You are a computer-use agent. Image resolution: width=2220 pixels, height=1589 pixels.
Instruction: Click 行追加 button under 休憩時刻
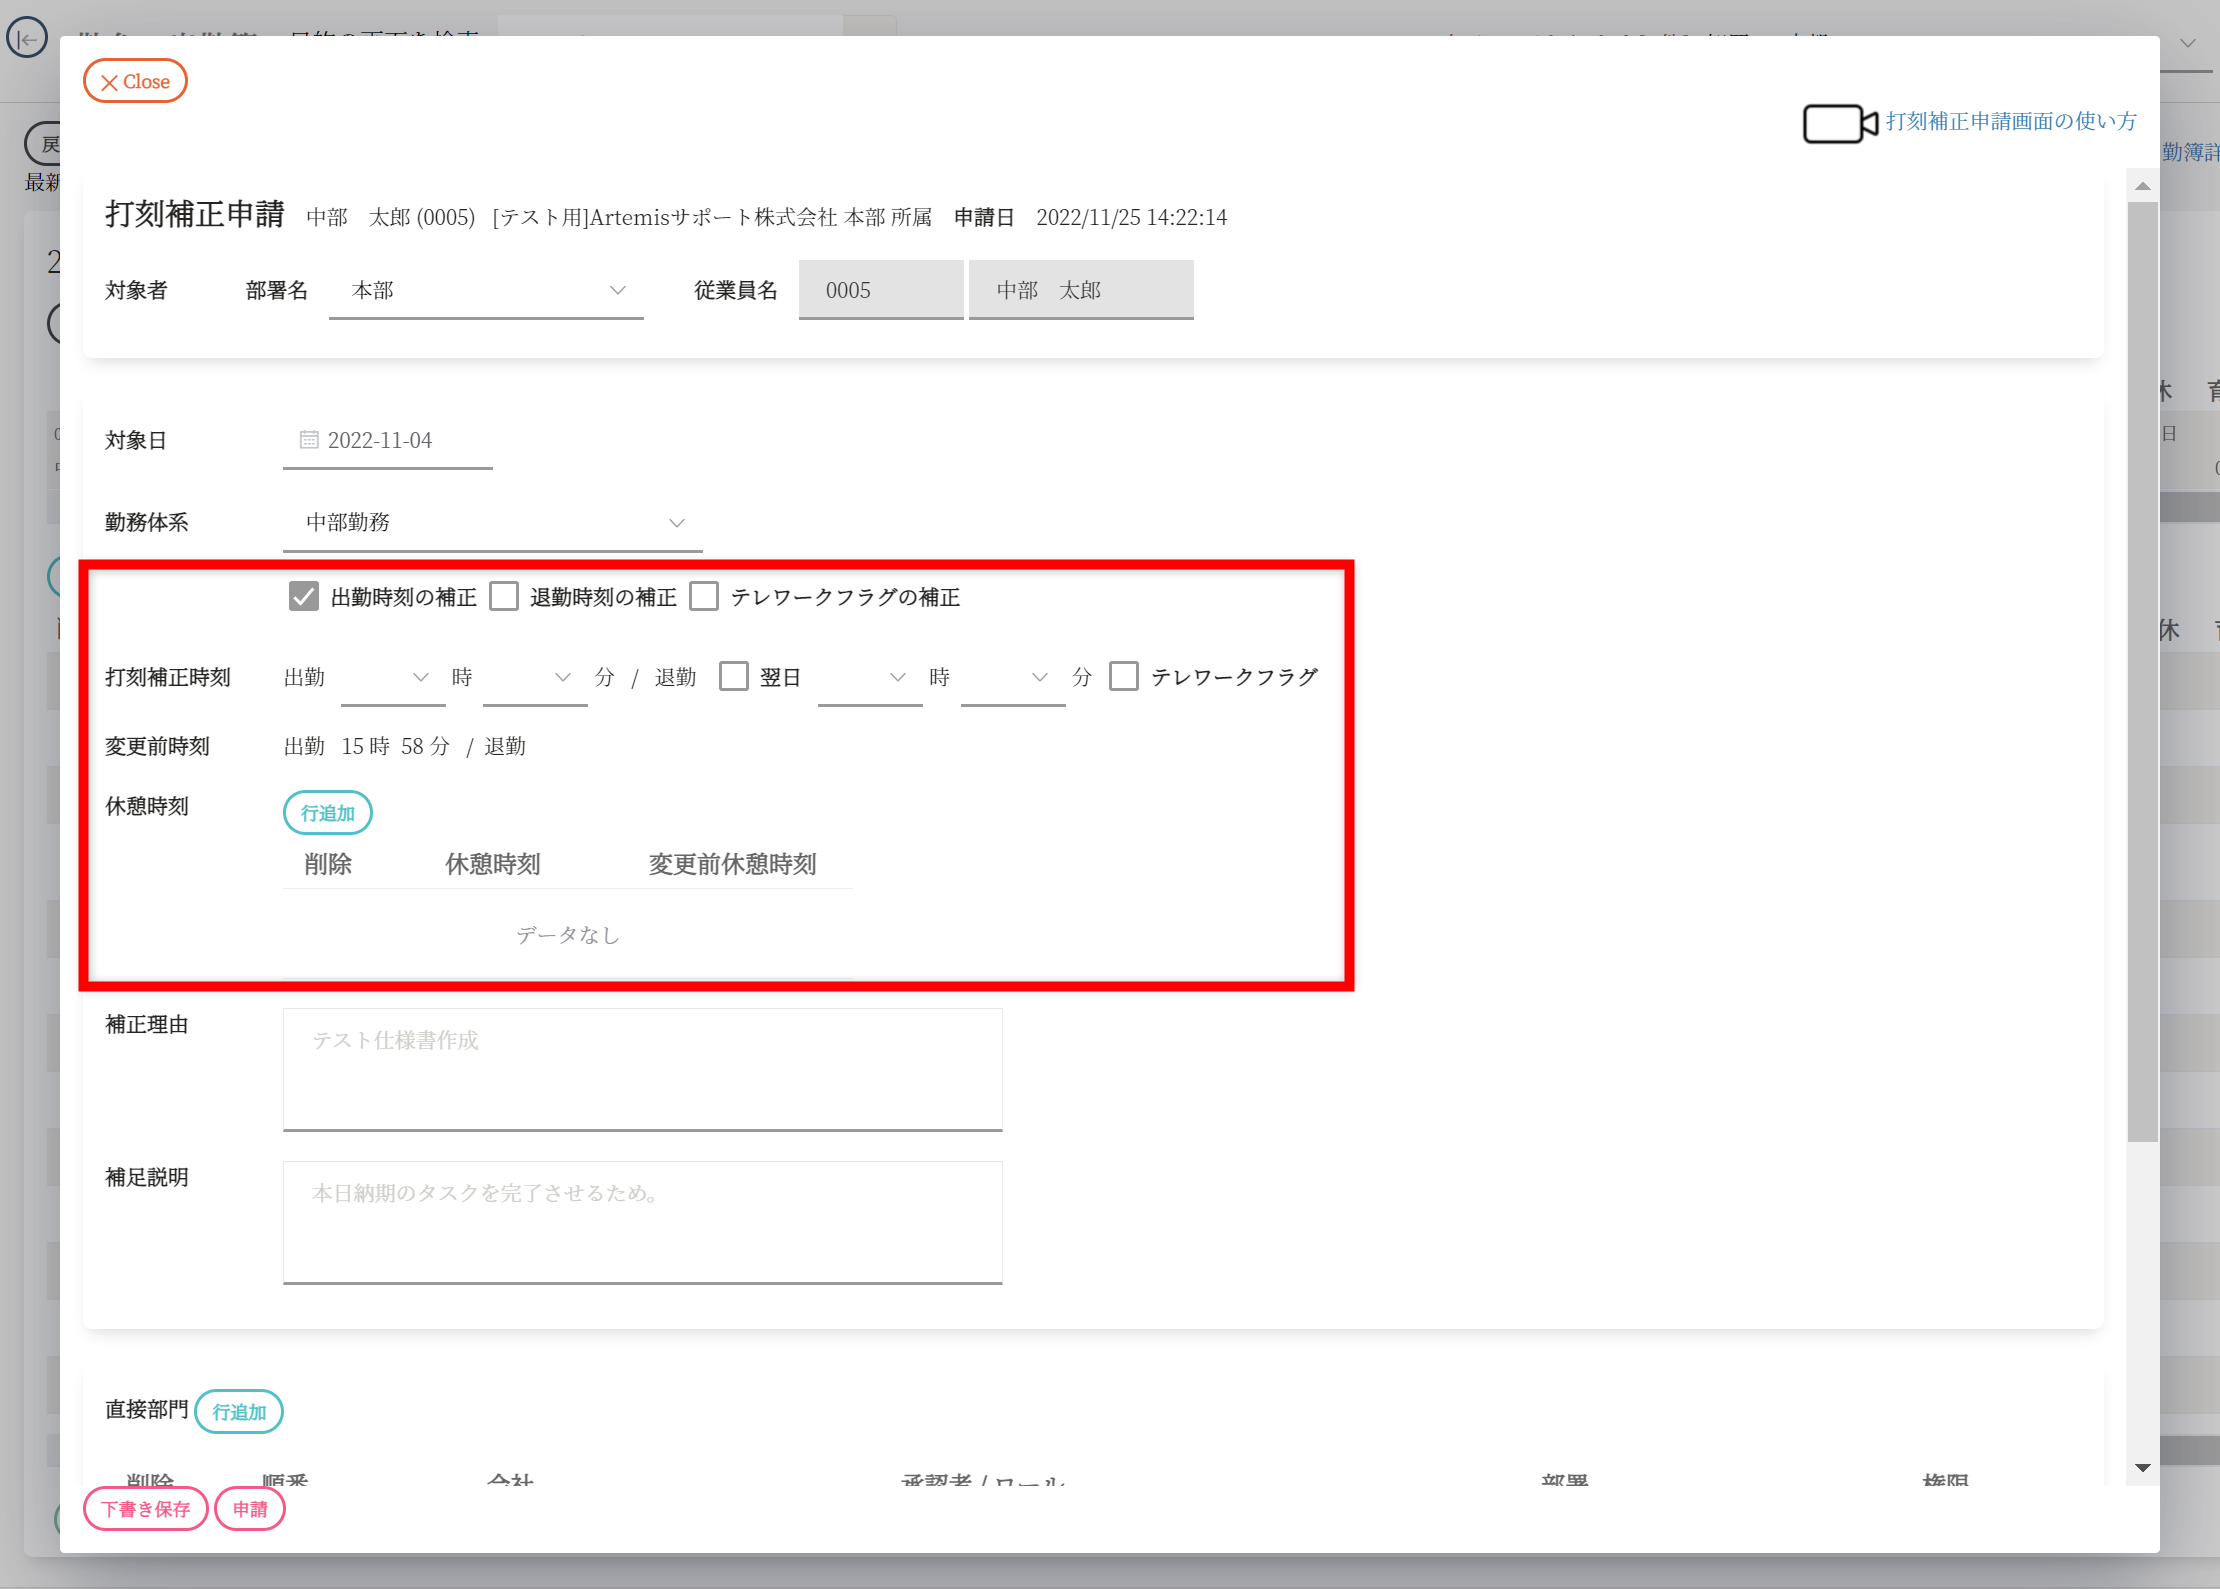point(328,813)
